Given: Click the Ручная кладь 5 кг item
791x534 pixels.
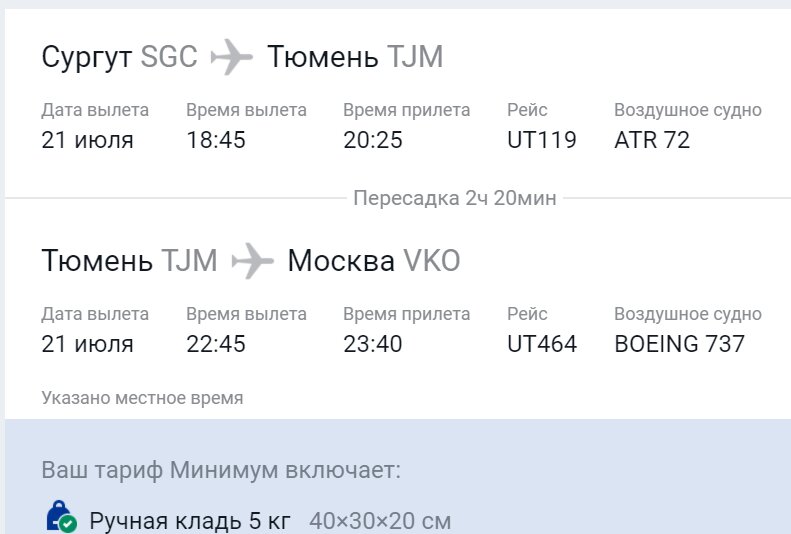Looking at the screenshot, I should (x=190, y=521).
